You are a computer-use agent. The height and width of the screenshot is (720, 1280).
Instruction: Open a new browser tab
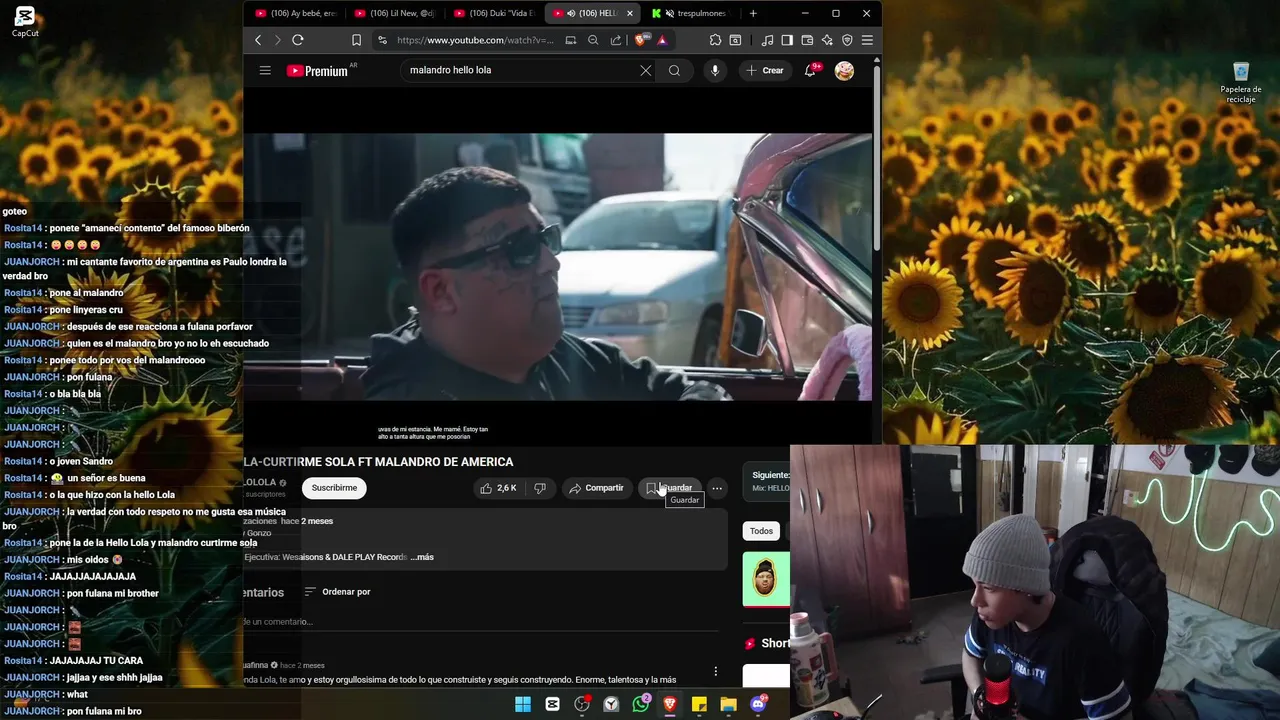click(x=753, y=13)
